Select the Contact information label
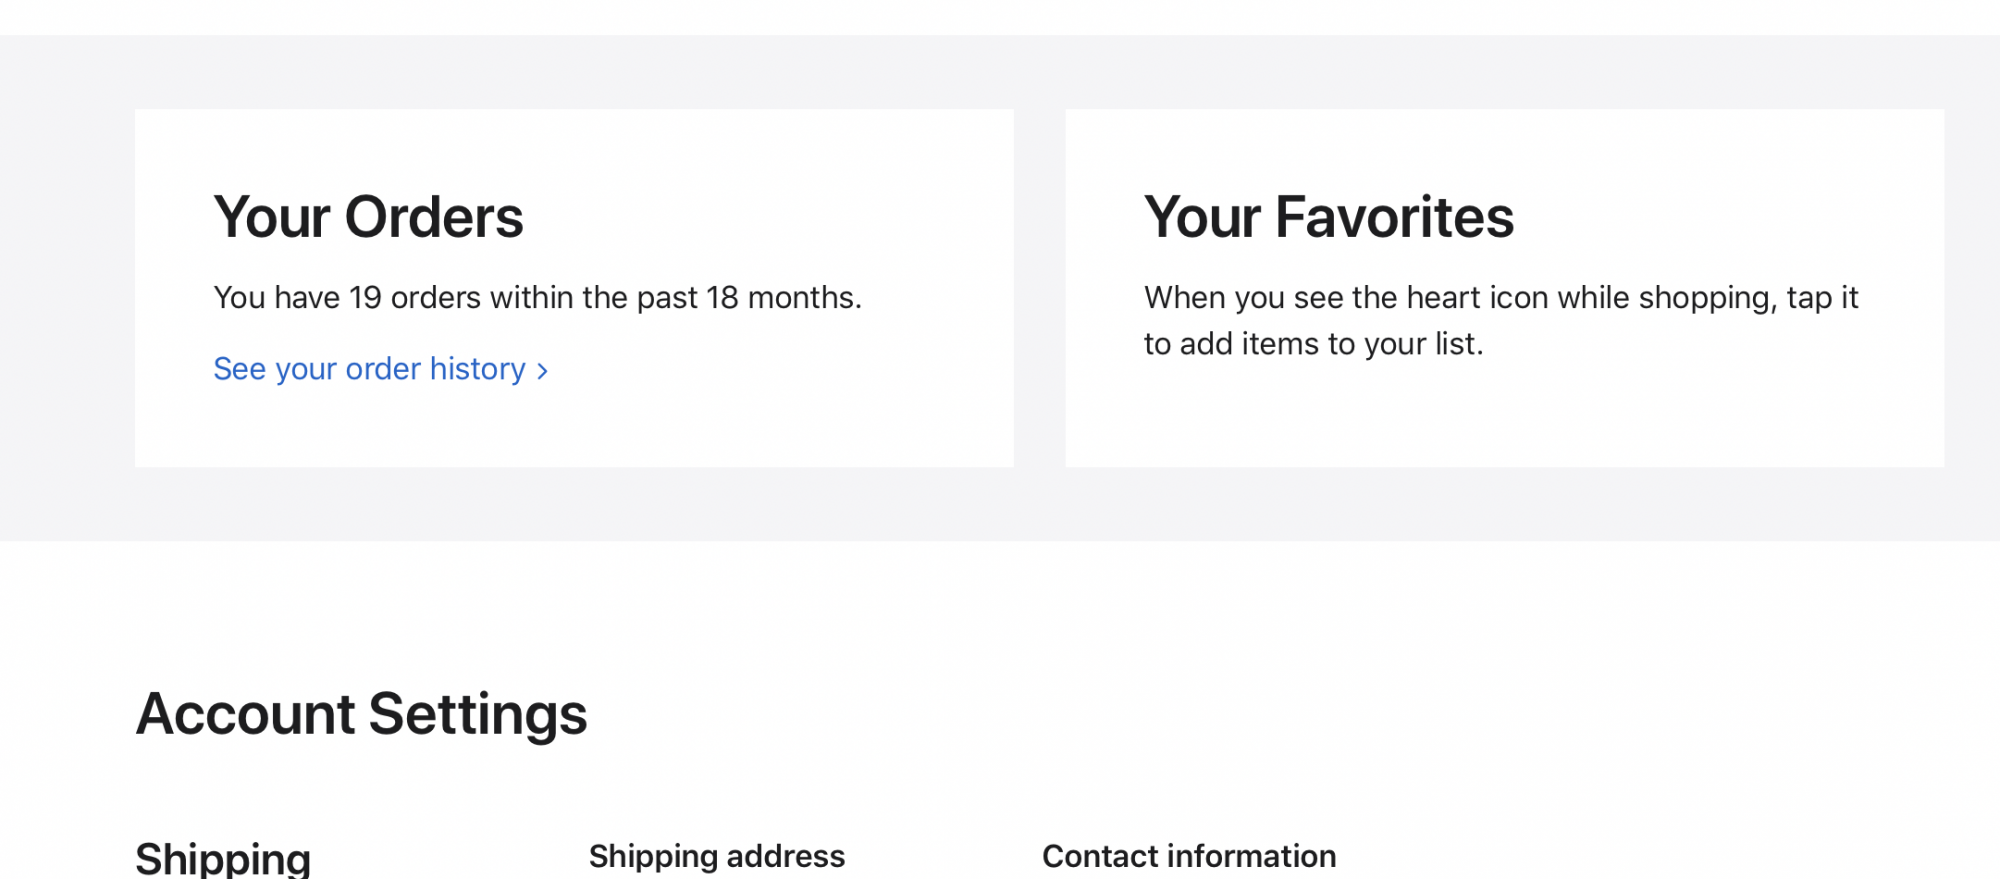This screenshot has width=2000, height=879. pos(1188,856)
